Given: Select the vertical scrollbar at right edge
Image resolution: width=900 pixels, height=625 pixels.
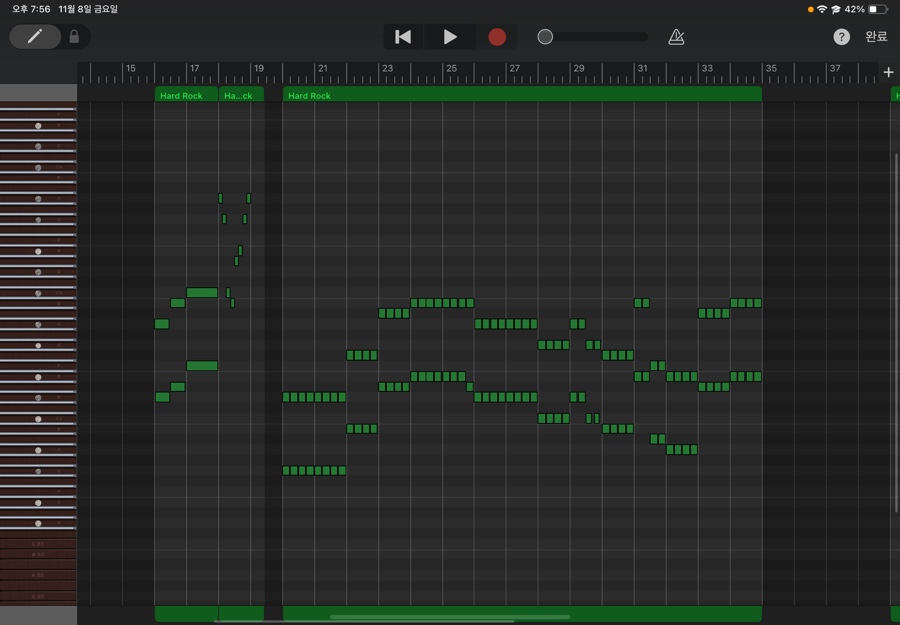Looking at the screenshot, I should pos(896,333).
